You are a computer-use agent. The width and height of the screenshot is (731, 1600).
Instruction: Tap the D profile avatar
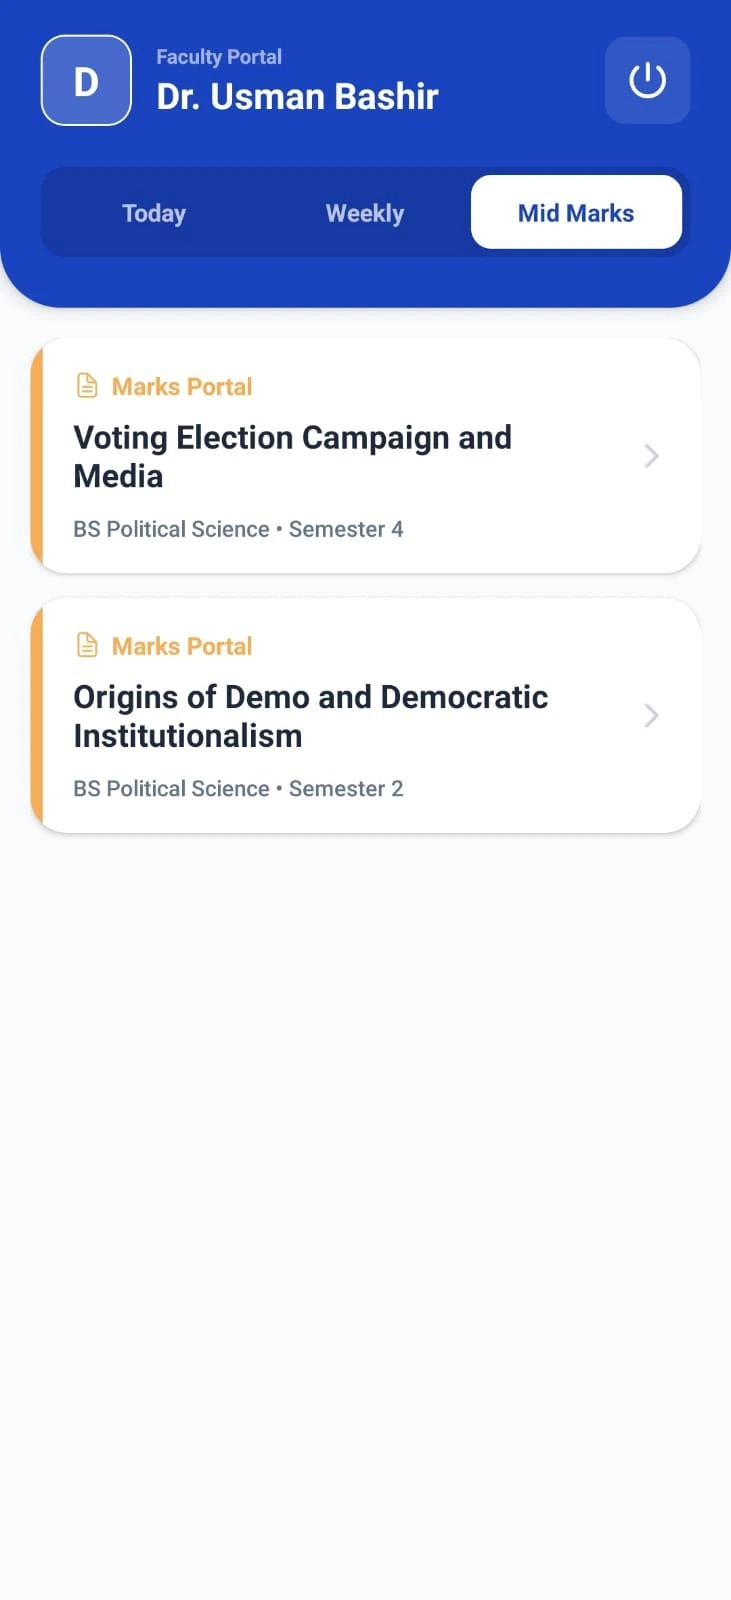tap(86, 80)
